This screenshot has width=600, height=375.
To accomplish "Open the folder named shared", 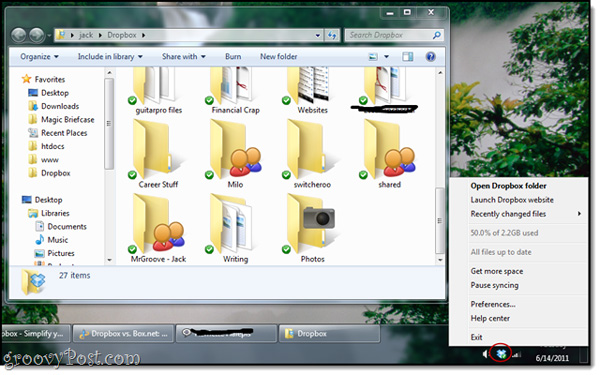I will (x=389, y=153).
